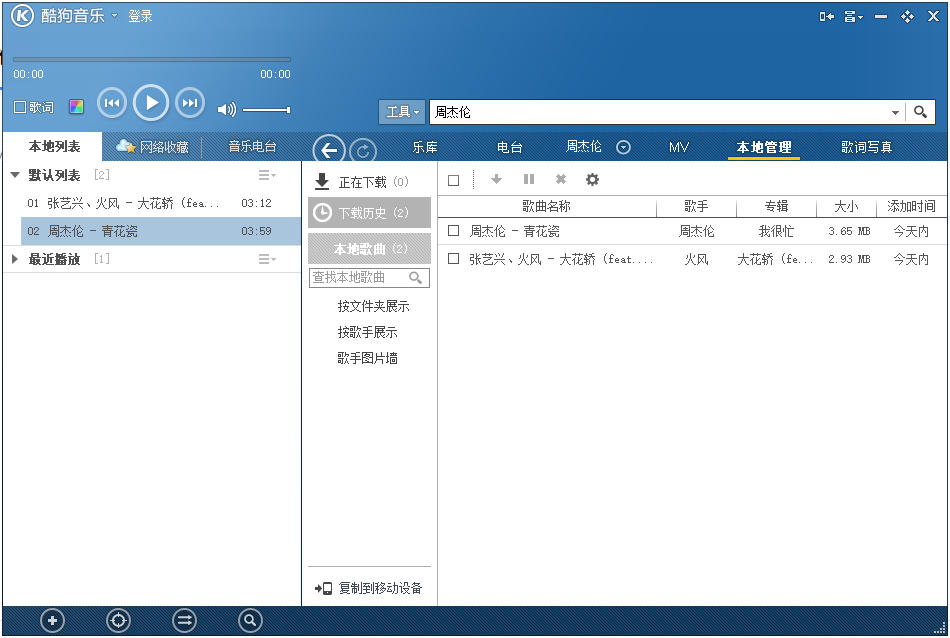Expand the dropdown circle next to 周杰伦
The width and height of the screenshot is (950, 638).
(623, 147)
